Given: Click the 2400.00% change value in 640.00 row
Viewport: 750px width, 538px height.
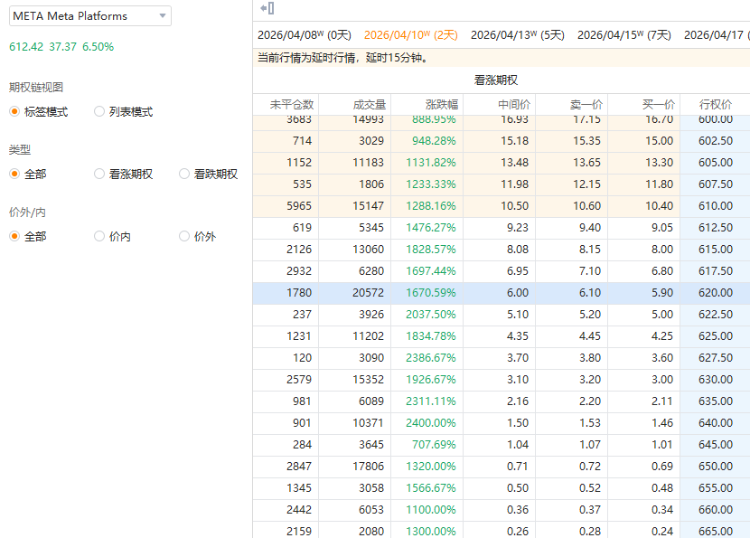Looking at the screenshot, I should [430, 423].
